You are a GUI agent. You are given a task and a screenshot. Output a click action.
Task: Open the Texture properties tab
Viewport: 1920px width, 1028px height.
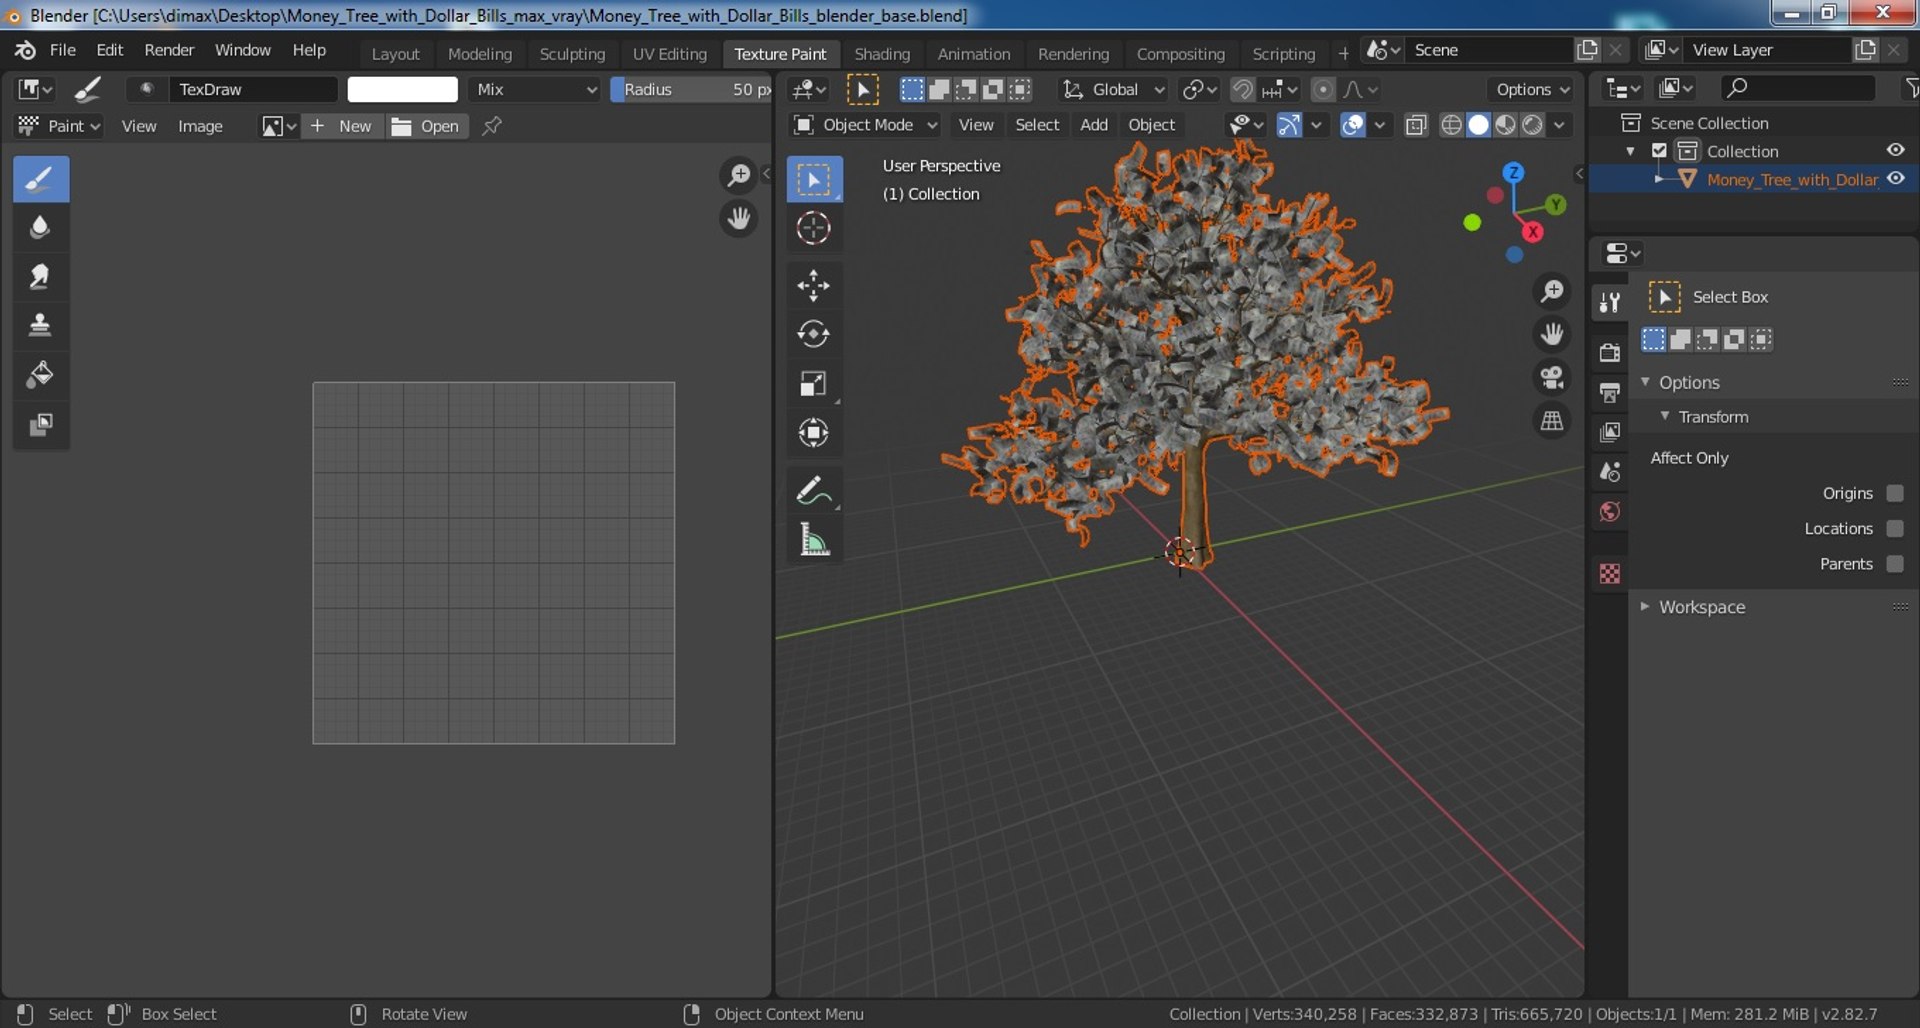pos(1610,574)
